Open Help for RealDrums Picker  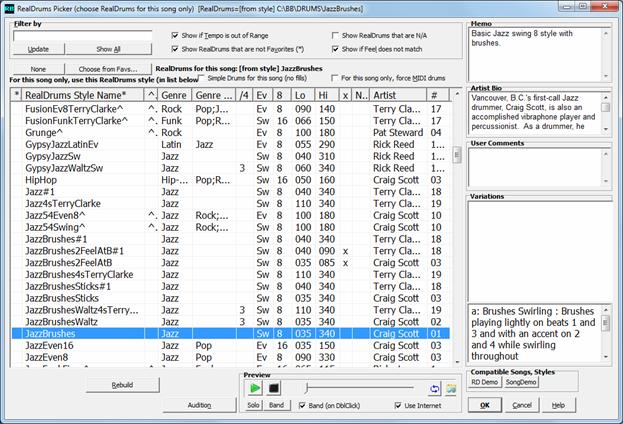click(x=558, y=405)
